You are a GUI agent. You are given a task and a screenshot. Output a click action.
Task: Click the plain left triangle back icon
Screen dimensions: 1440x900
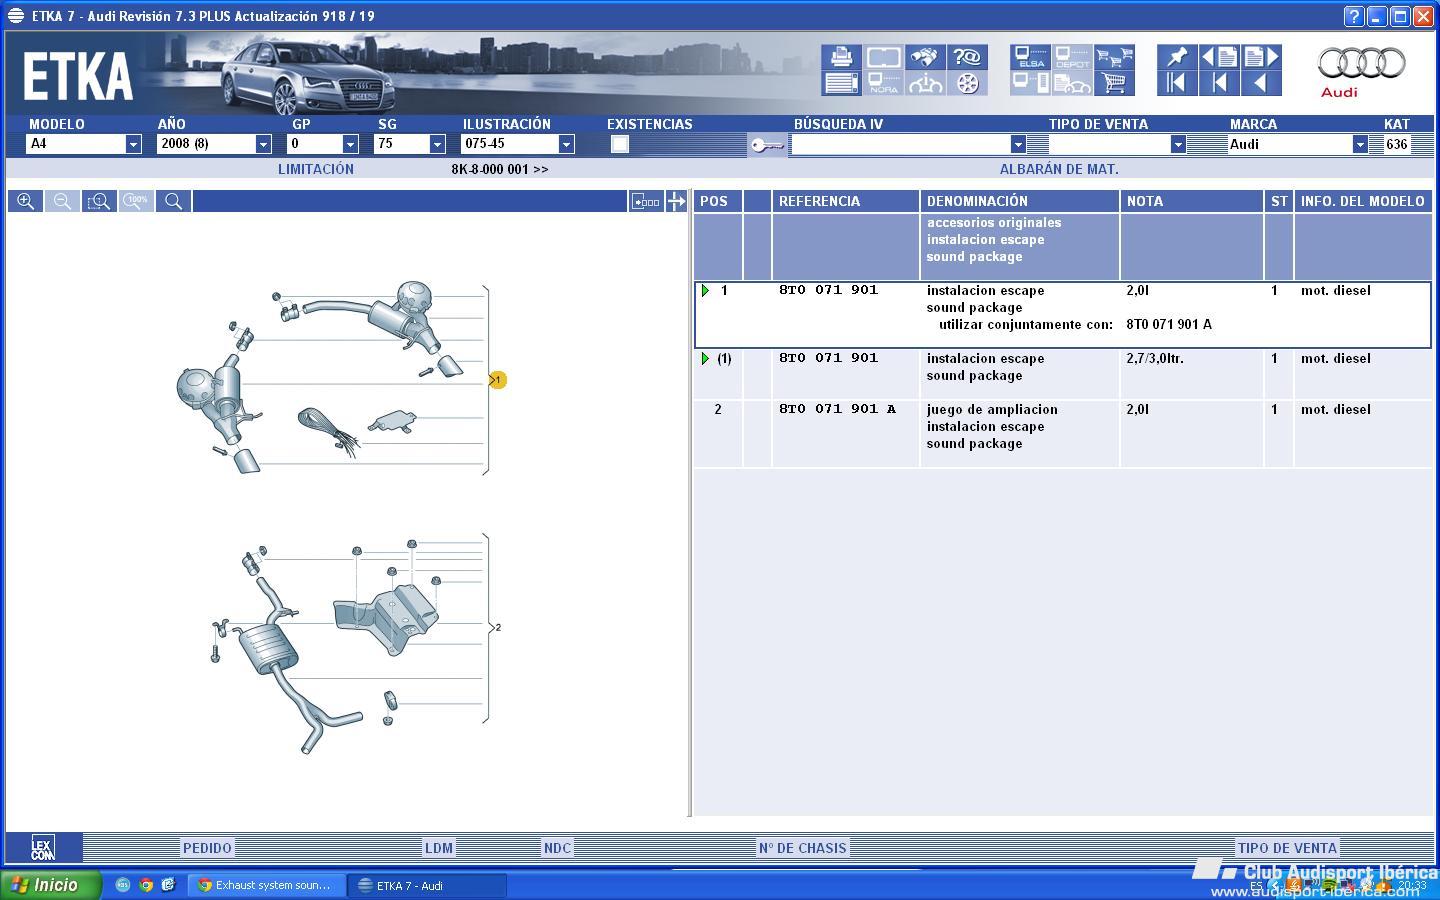(x=1261, y=83)
